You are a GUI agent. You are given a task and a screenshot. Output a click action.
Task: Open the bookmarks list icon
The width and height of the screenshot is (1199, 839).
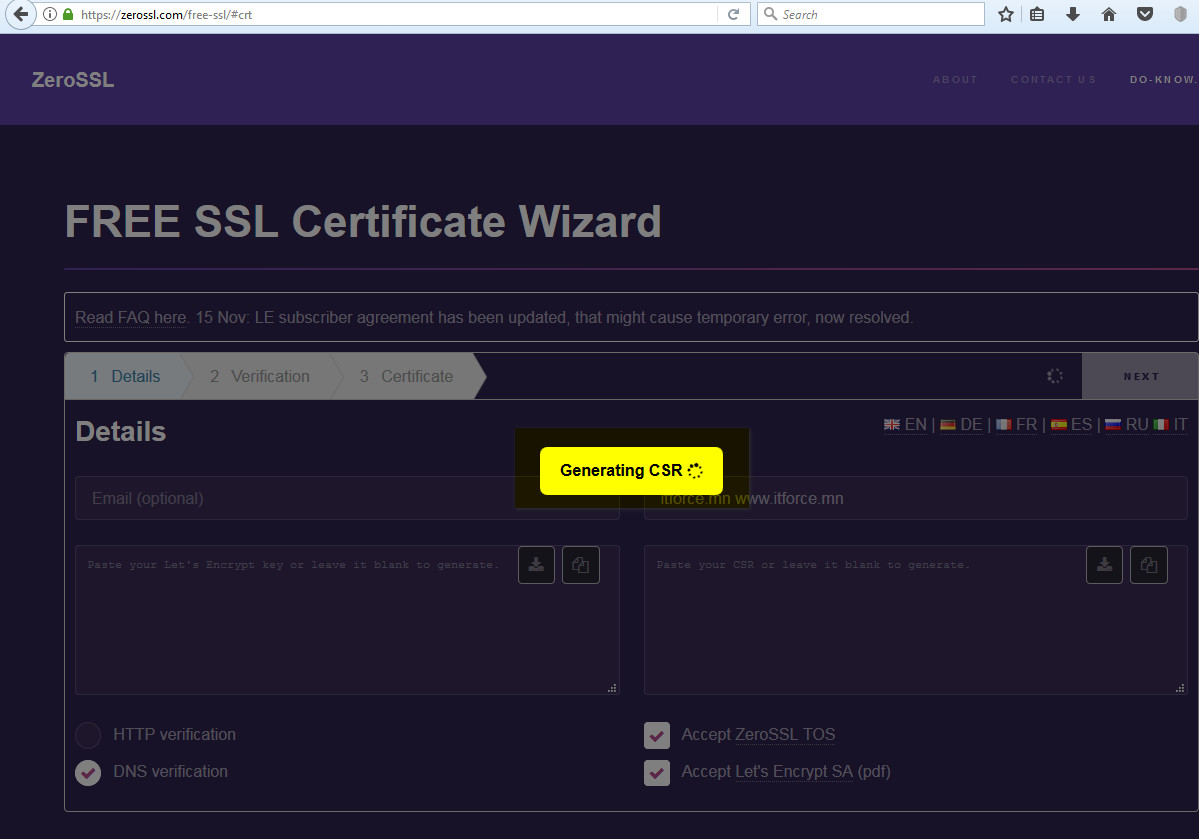coord(1037,15)
